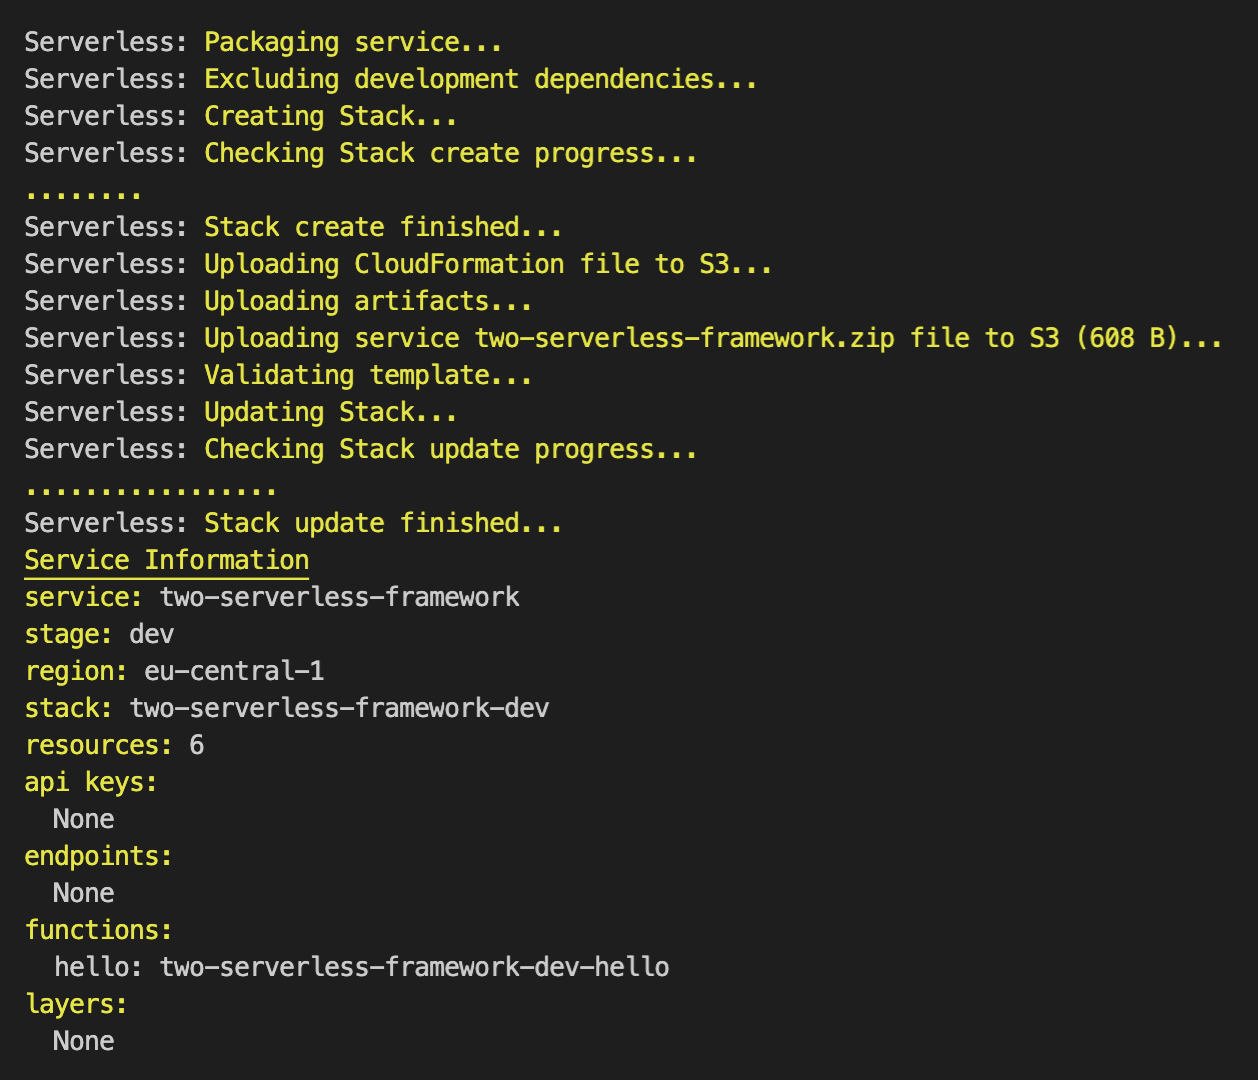The height and width of the screenshot is (1080, 1258).
Task: Select the region value "eu-central-1"
Action: pos(234,670)
